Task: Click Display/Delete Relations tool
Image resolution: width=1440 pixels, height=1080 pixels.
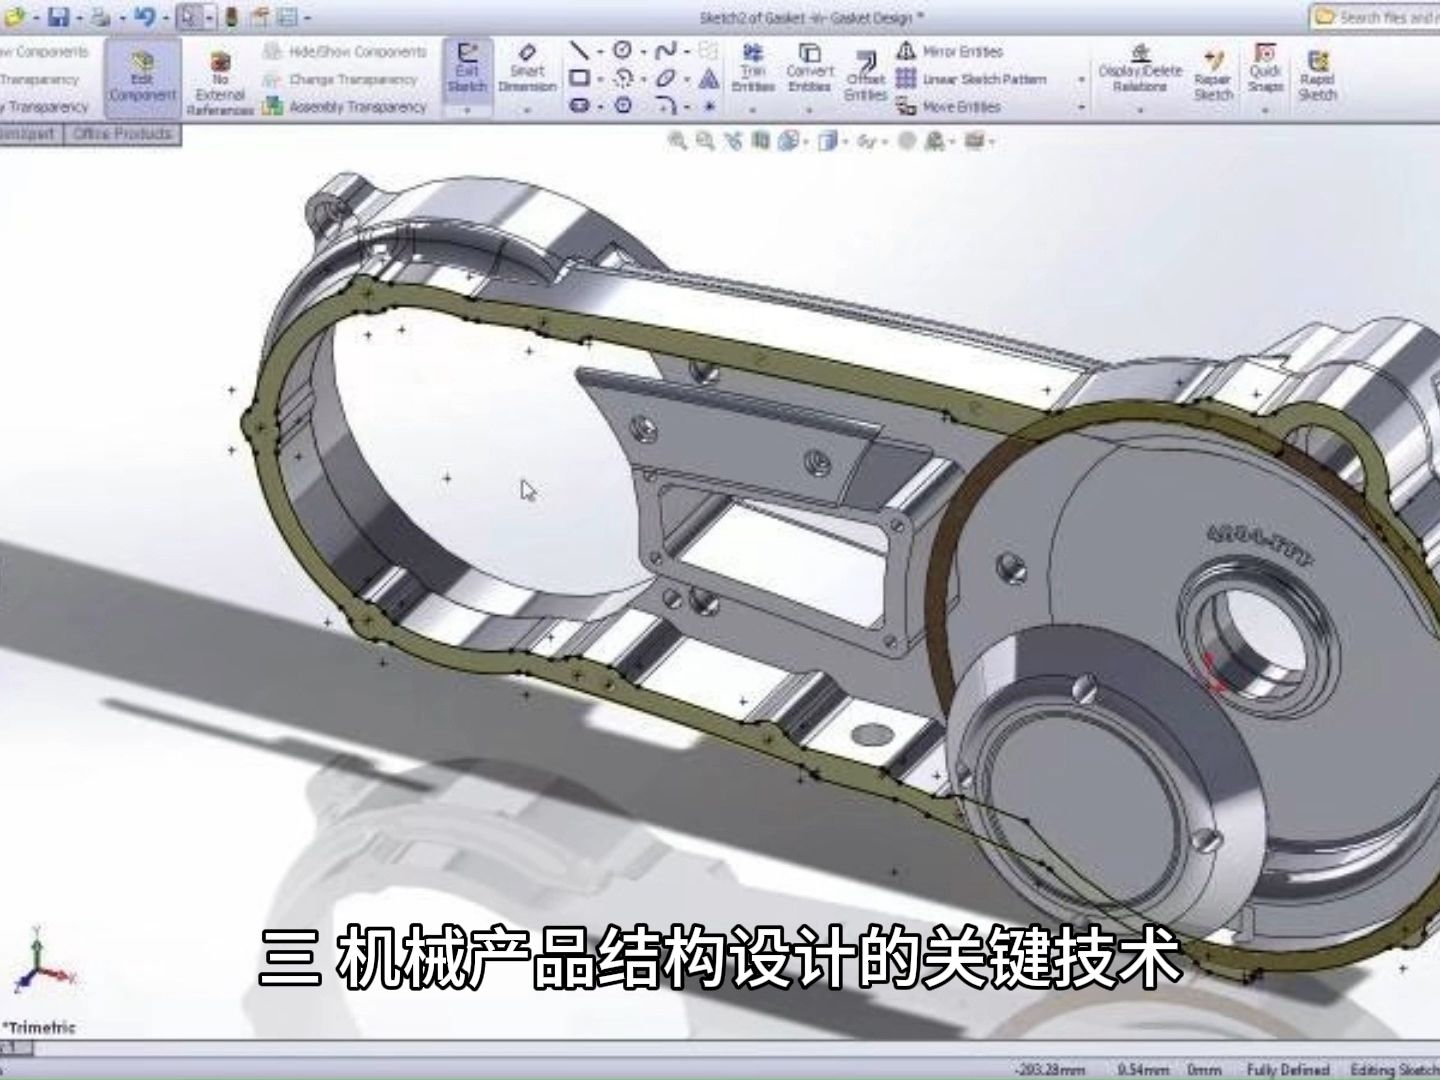Action: click(x=1140, y=68)
